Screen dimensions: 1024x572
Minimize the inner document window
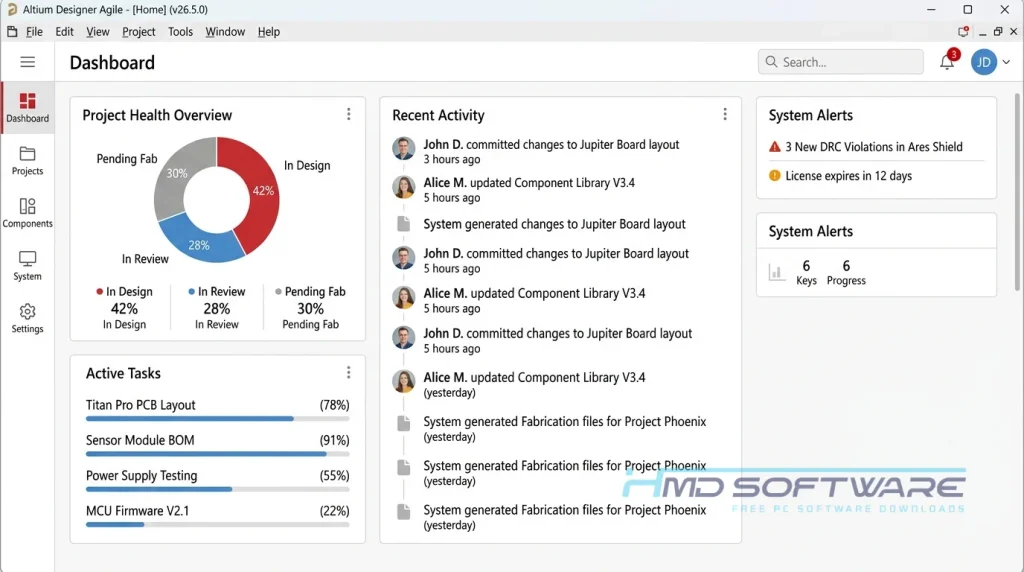pyautogui.click(x=982, y=32)
